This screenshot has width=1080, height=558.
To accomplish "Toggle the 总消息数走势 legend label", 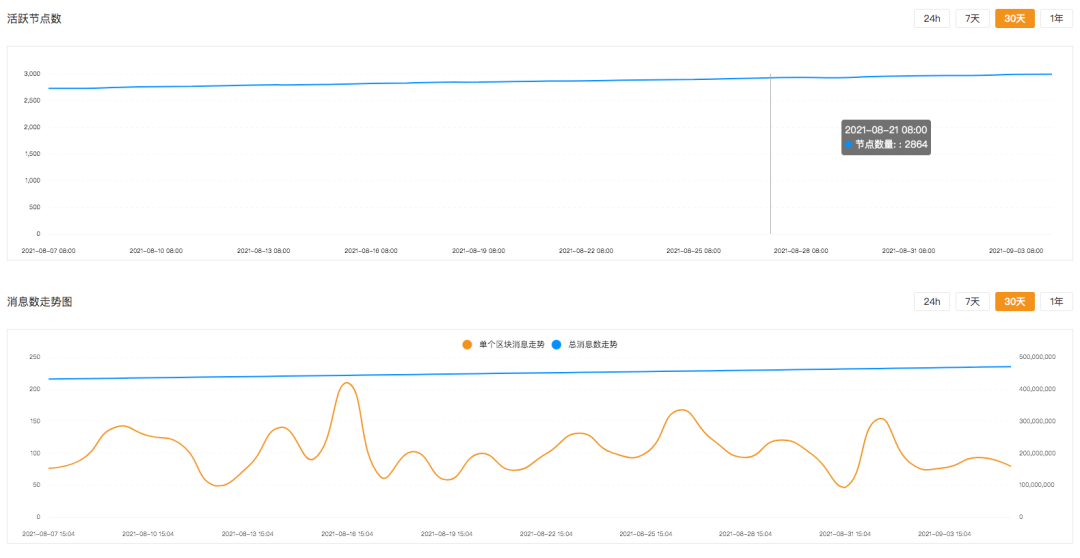I will pos(593,344).
